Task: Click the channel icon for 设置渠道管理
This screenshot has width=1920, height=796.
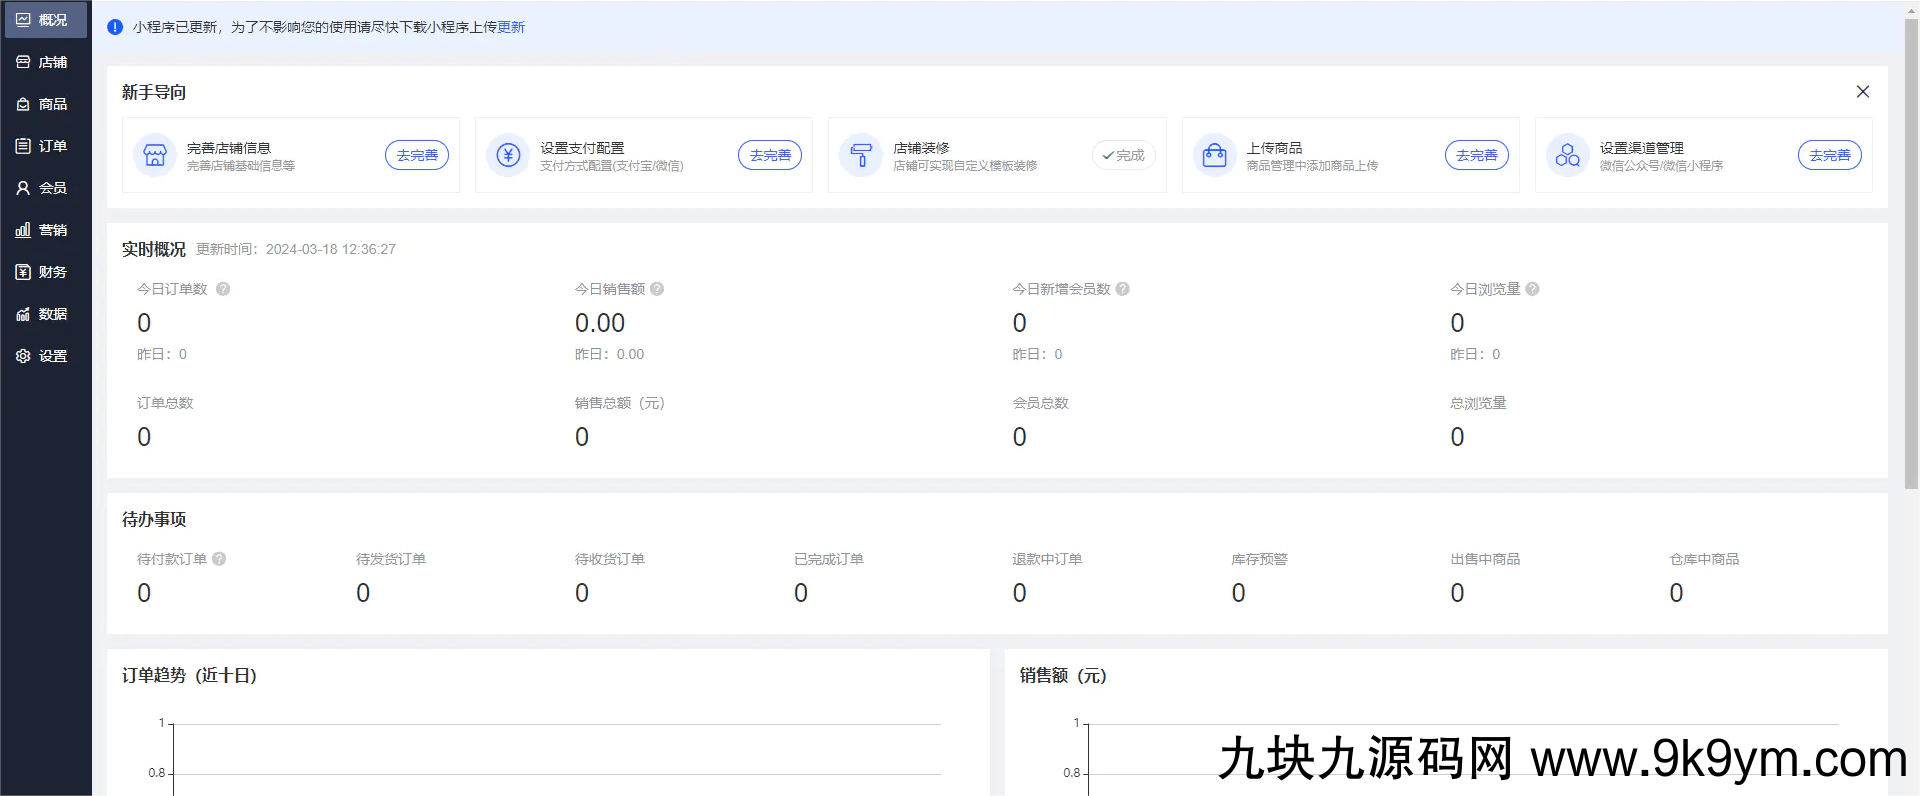Action: pos(1567,155)
